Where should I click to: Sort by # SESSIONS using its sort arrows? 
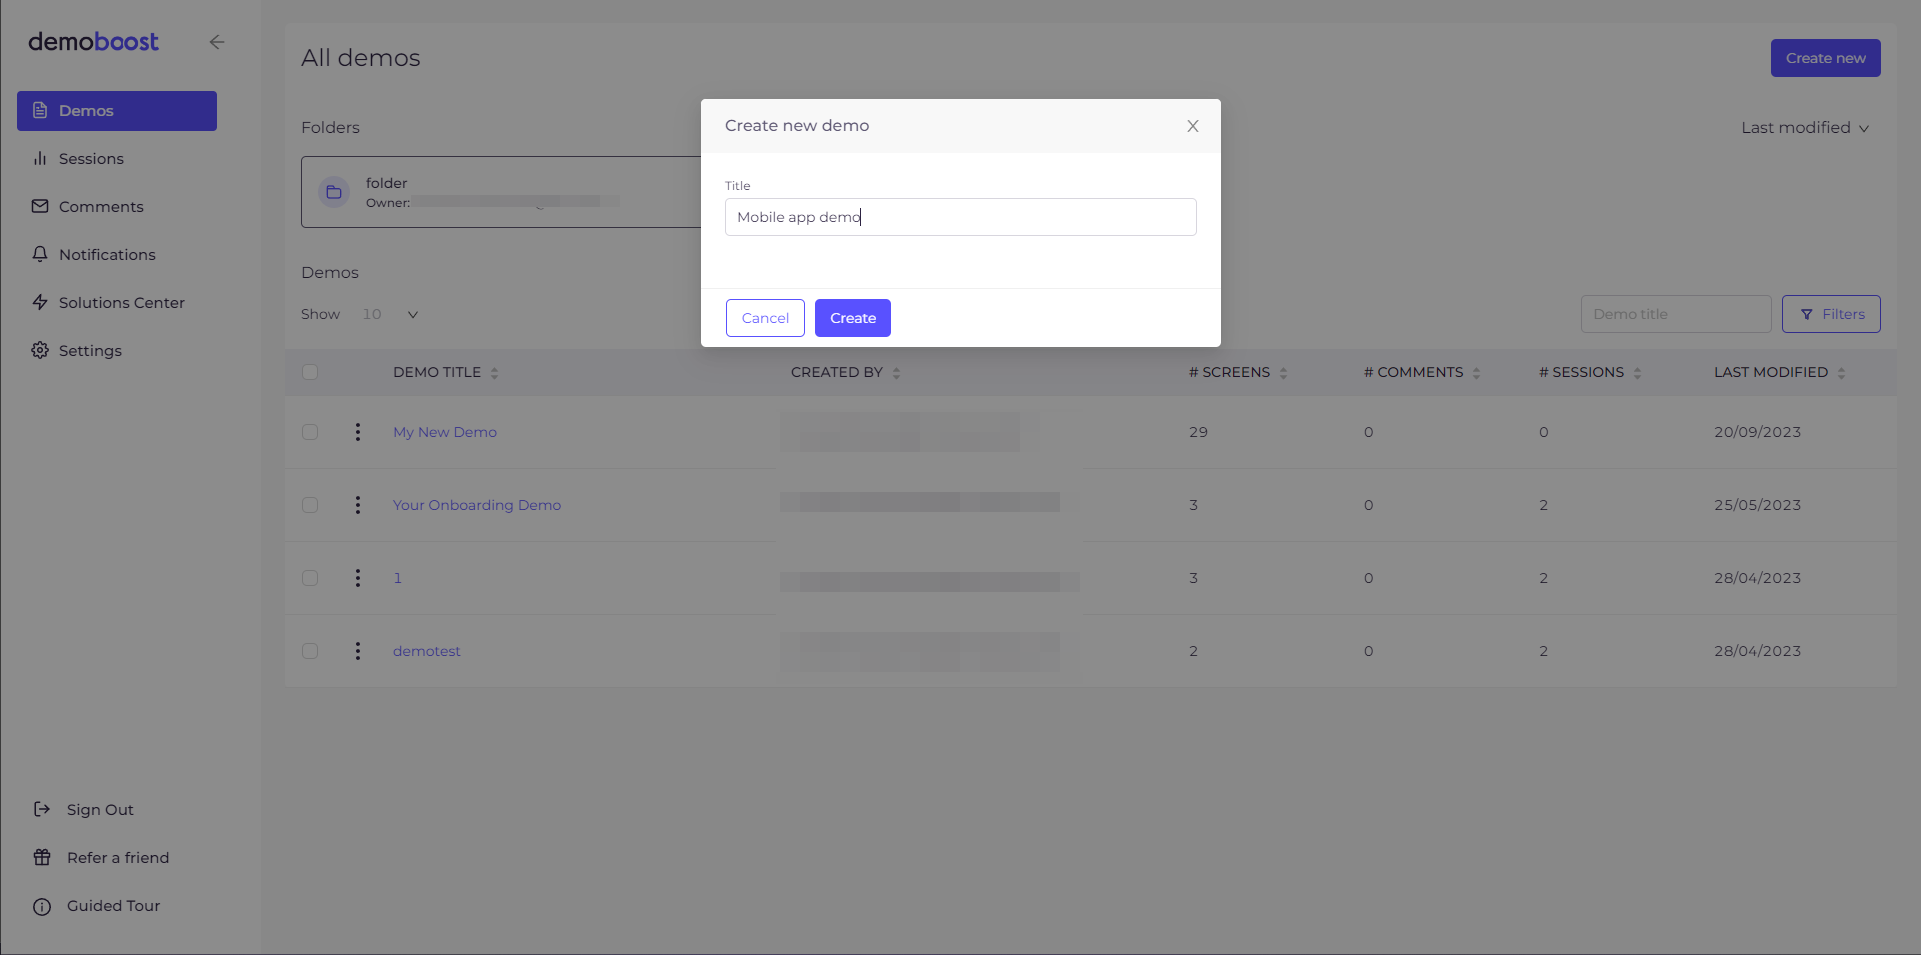point(1637,372)
